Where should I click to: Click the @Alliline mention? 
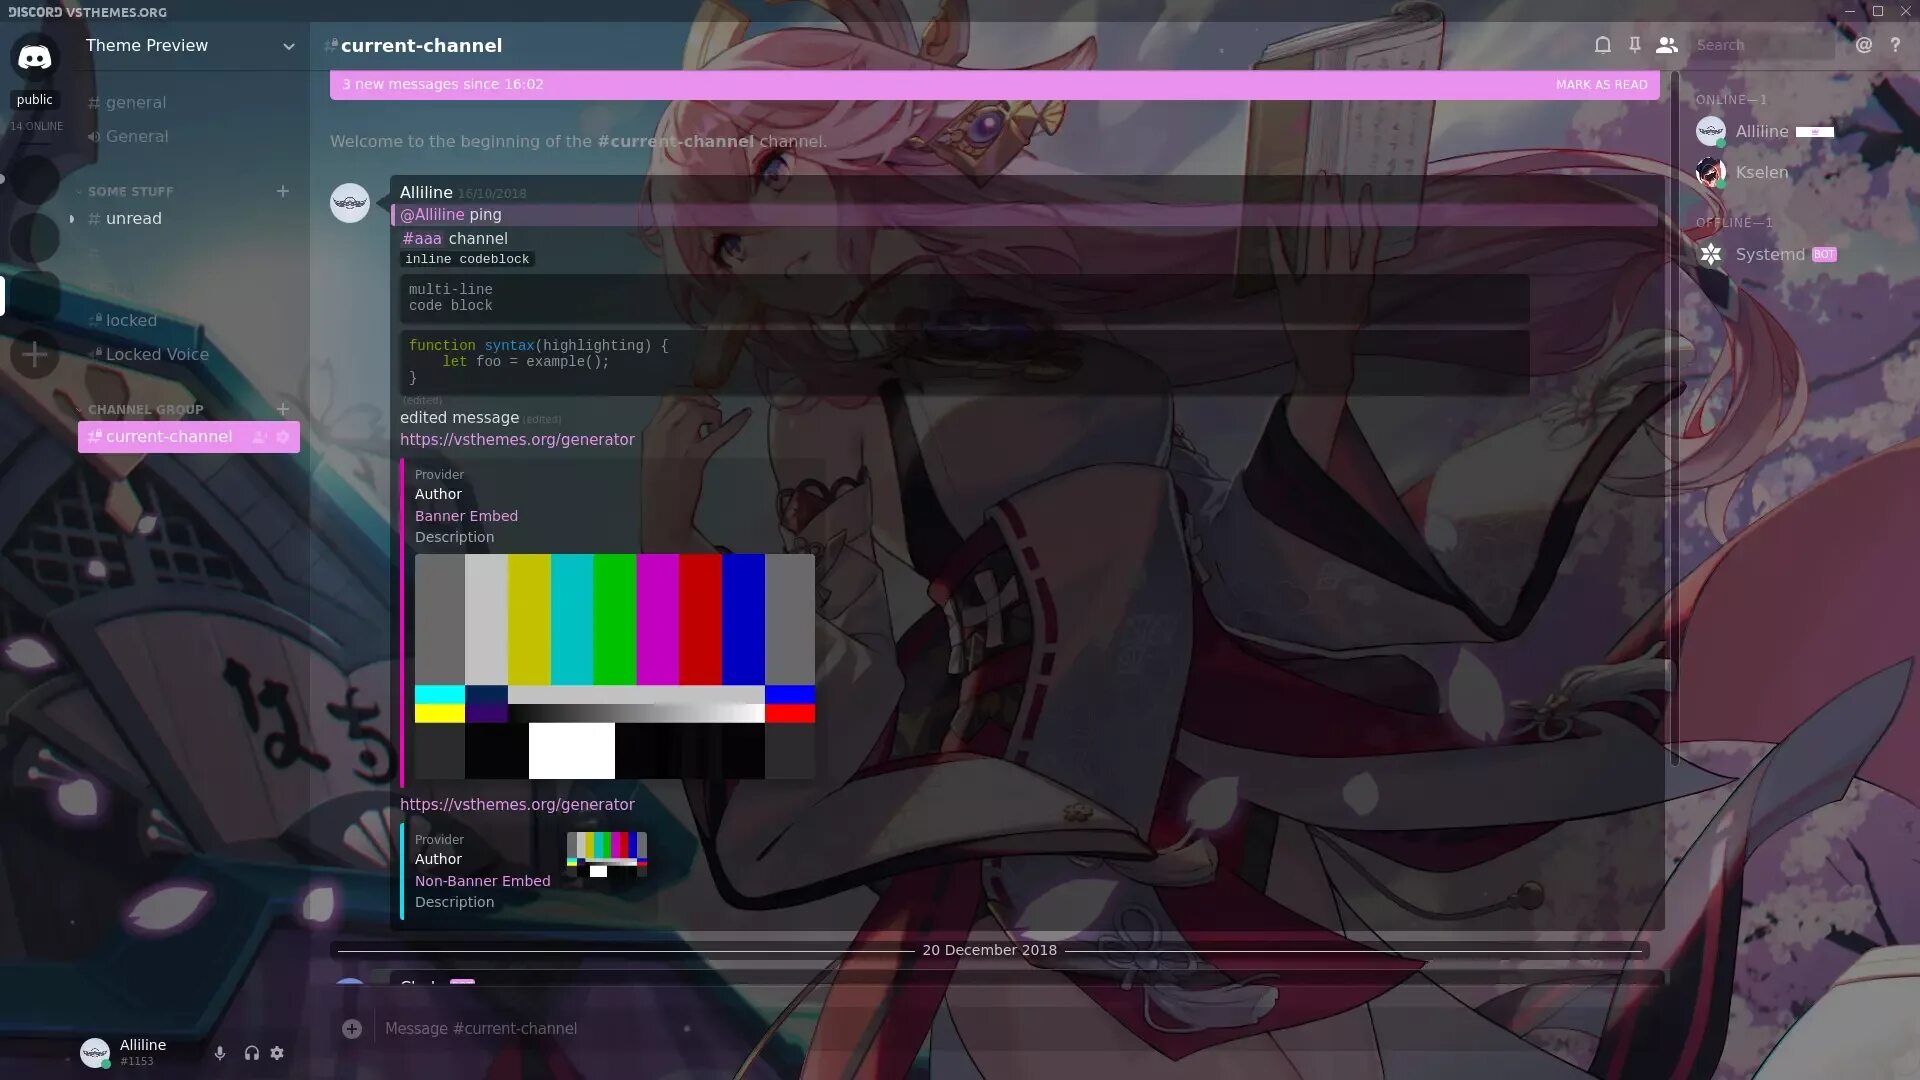click(432, 214)
